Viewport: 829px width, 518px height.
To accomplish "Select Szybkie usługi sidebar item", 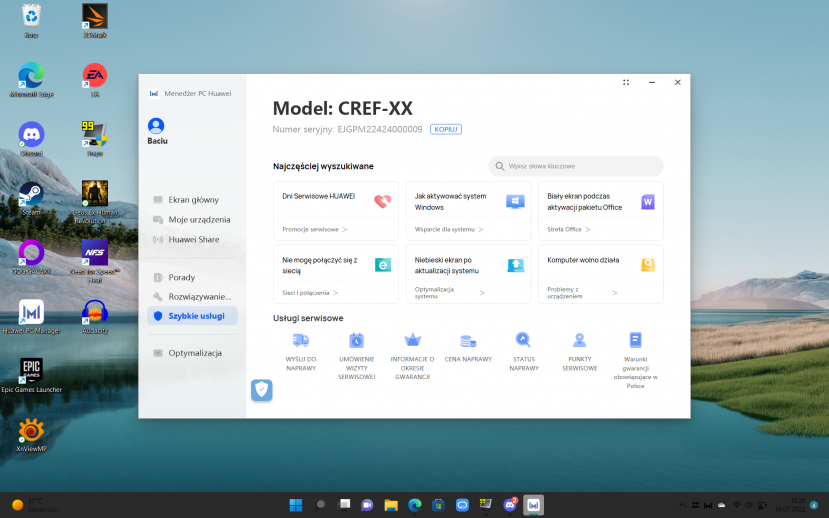I will click(192, 316).
